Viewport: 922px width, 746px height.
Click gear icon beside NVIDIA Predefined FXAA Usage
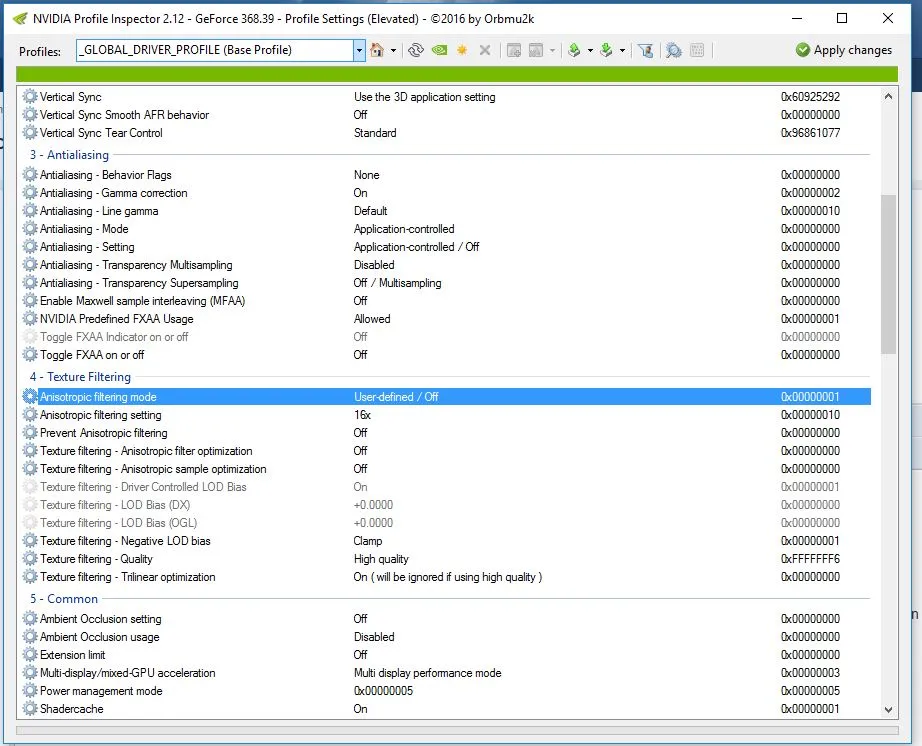[x=30, y=319]
